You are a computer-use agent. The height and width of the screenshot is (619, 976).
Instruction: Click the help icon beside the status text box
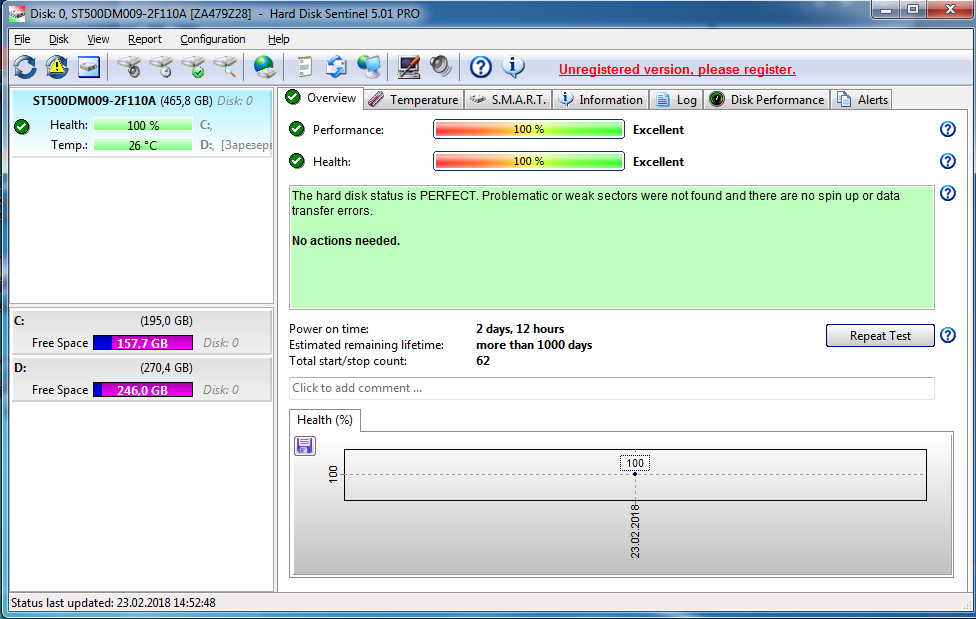[947, 193]
